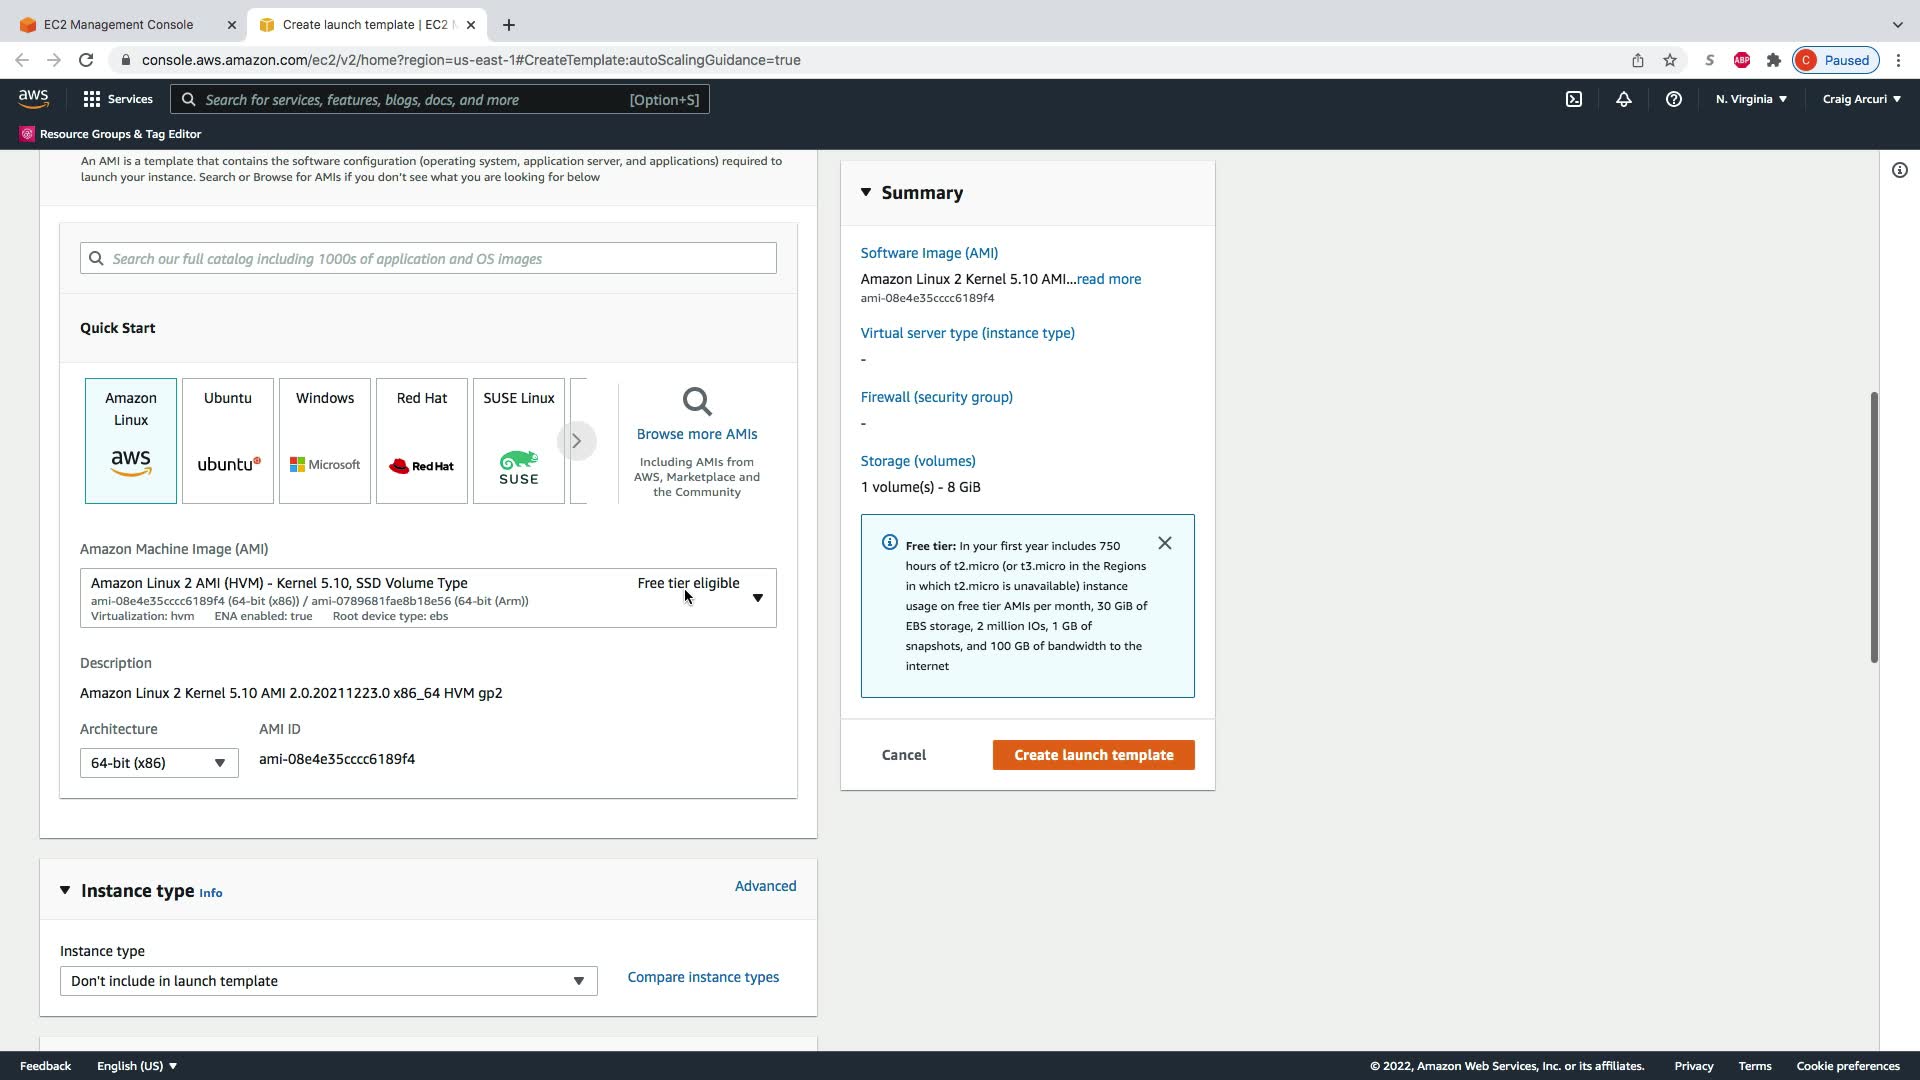Switch to EC2 Management Console tab
Image resolution: width=1920 pixels, height=1080 pixels.
(x=118, y=24)
